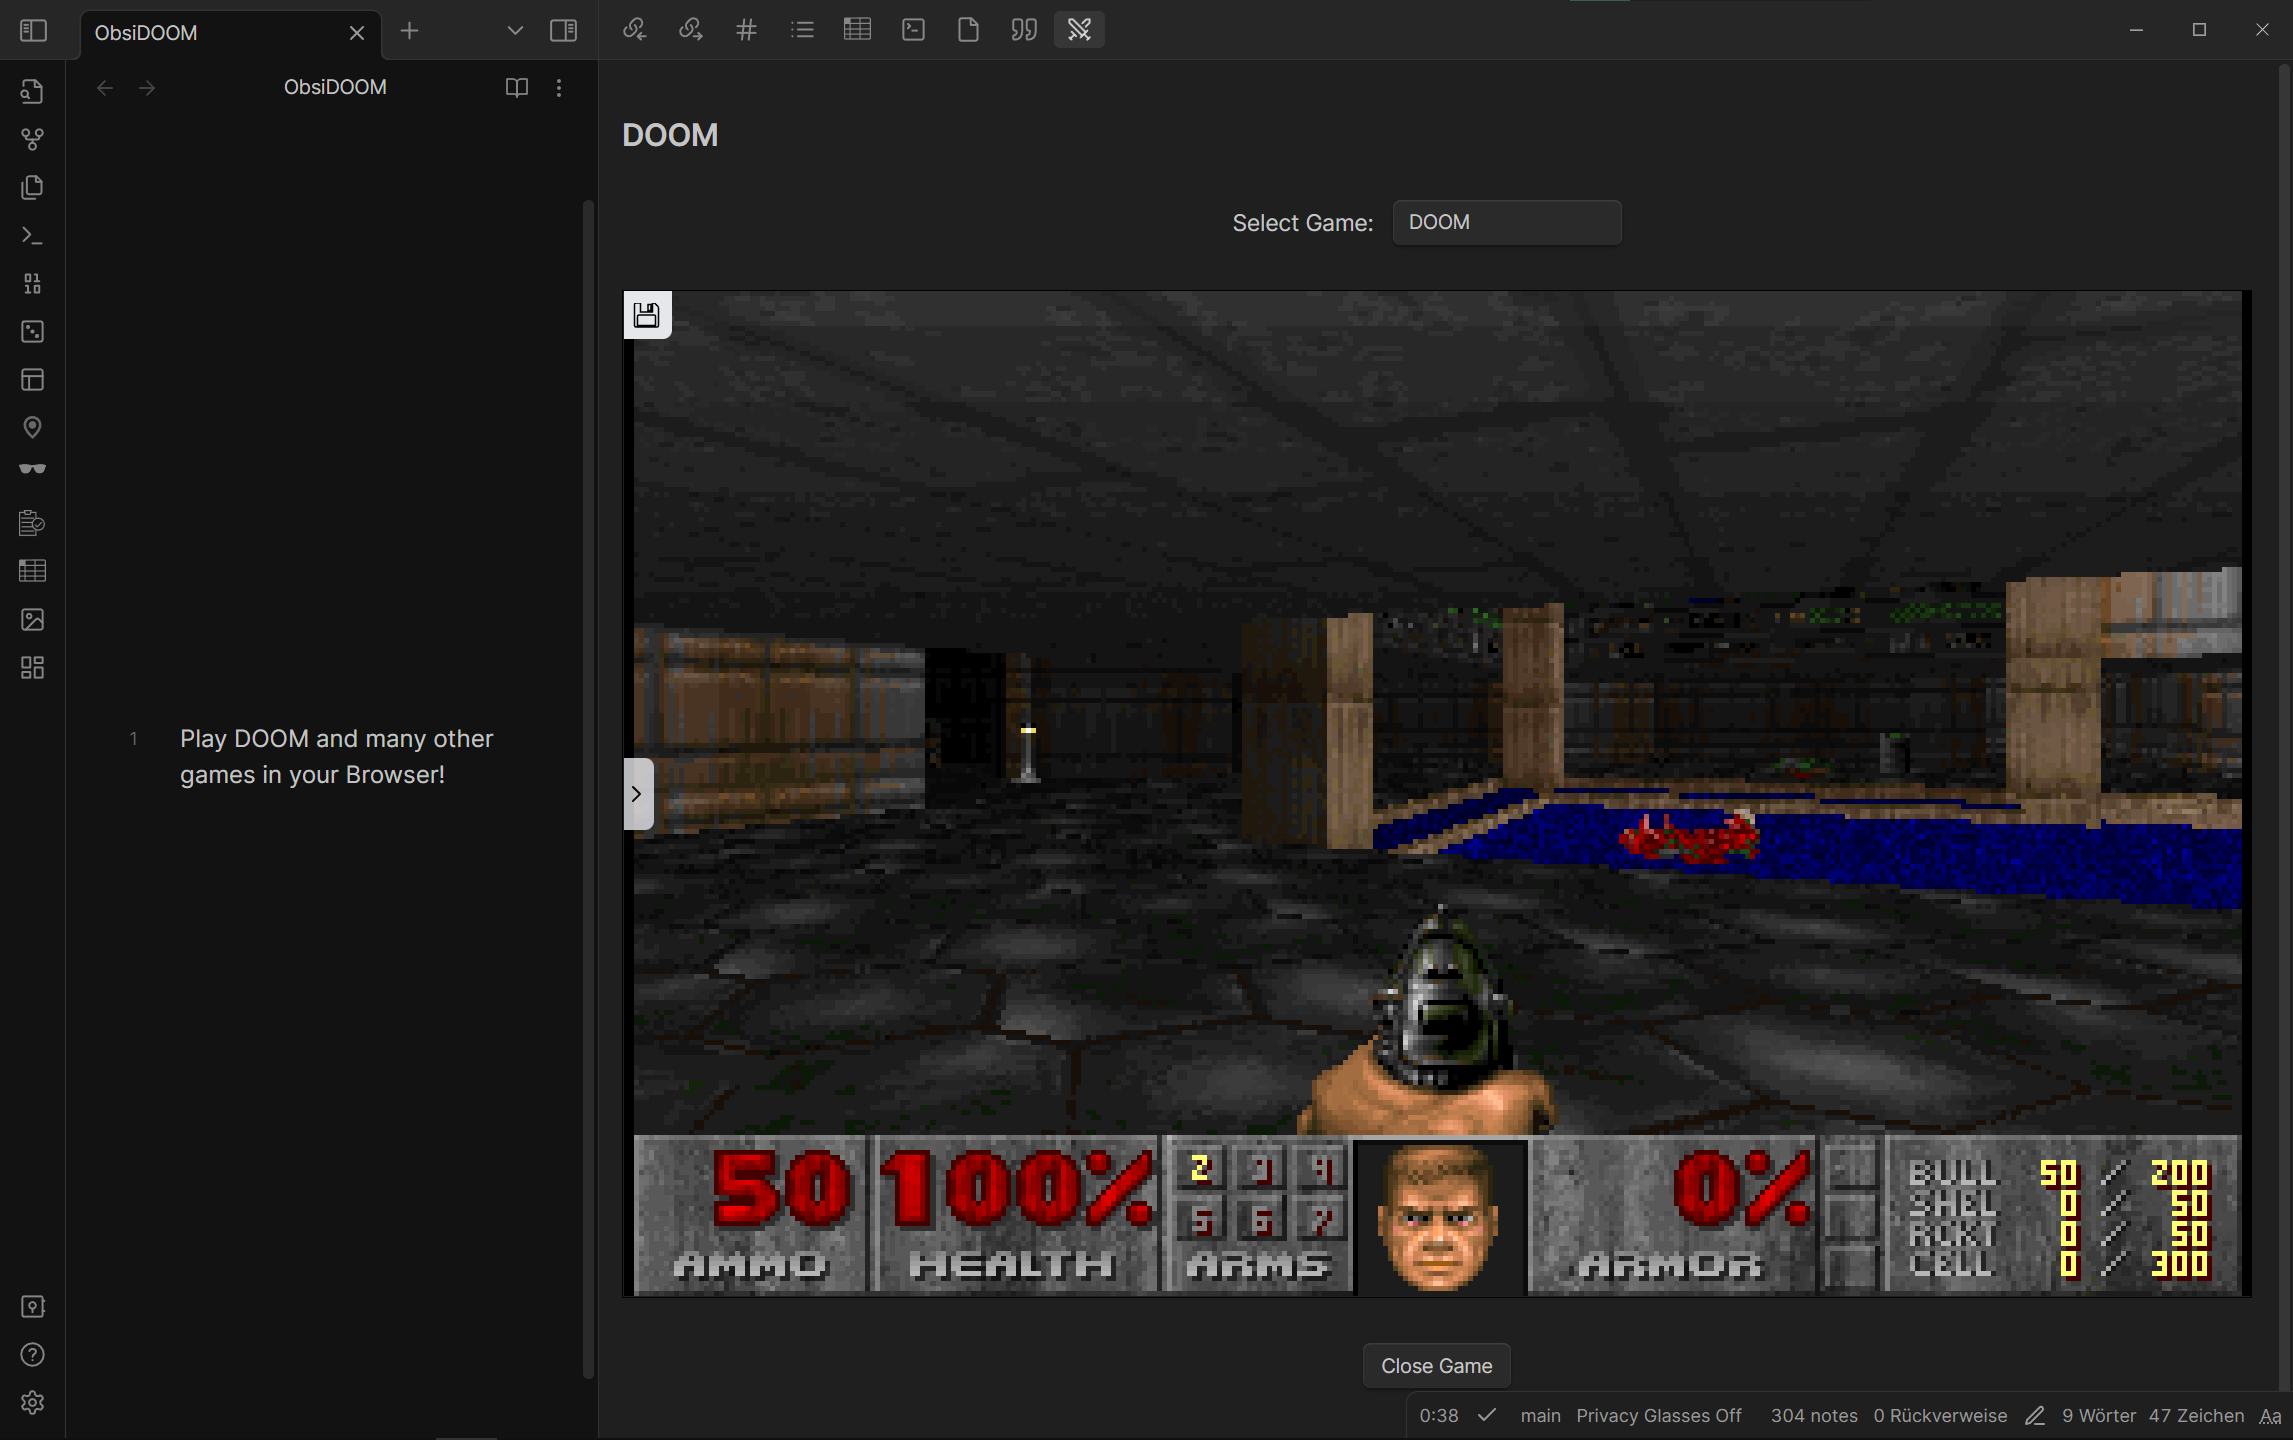Screen dimensions: 2293x1440
Task: Toggle the right sidebar panel icon
Action: (x=564, y=31)
